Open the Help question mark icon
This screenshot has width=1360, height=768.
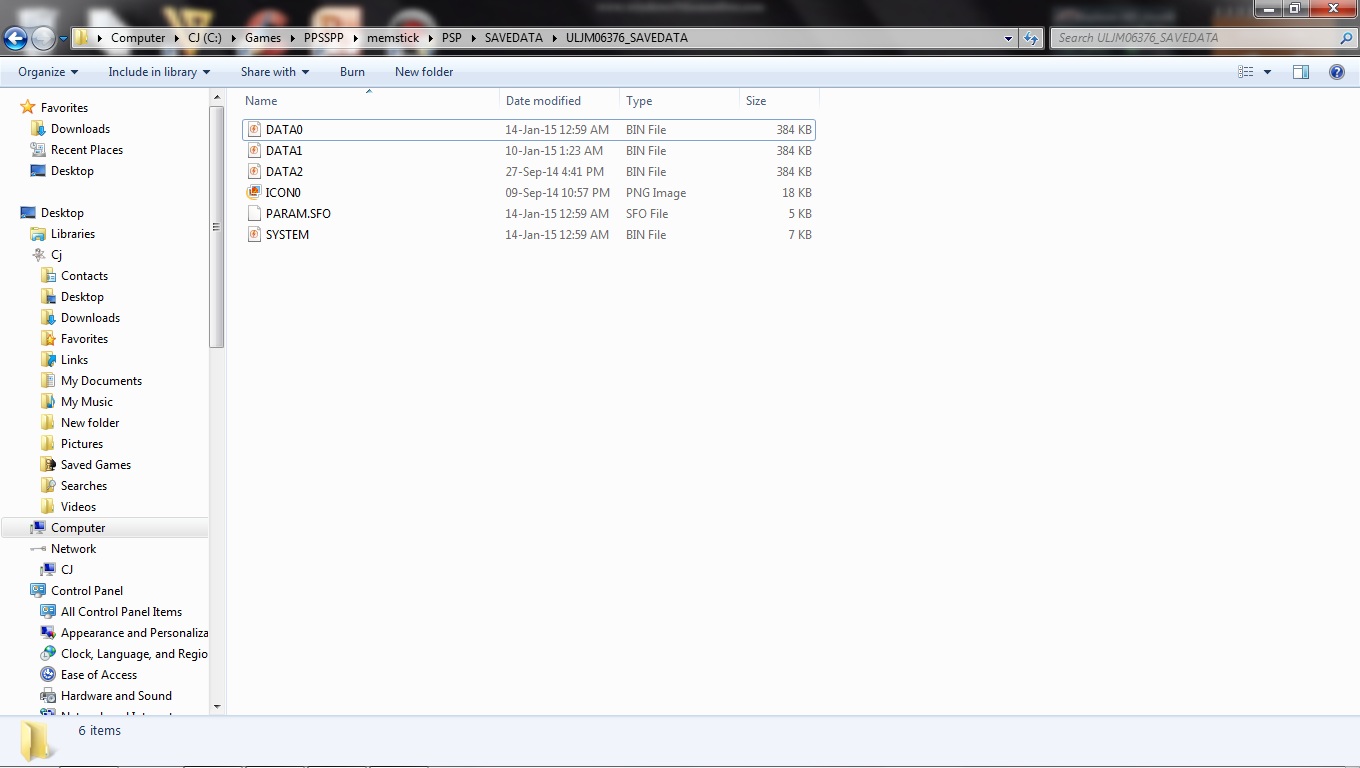tap(1336, 72)
